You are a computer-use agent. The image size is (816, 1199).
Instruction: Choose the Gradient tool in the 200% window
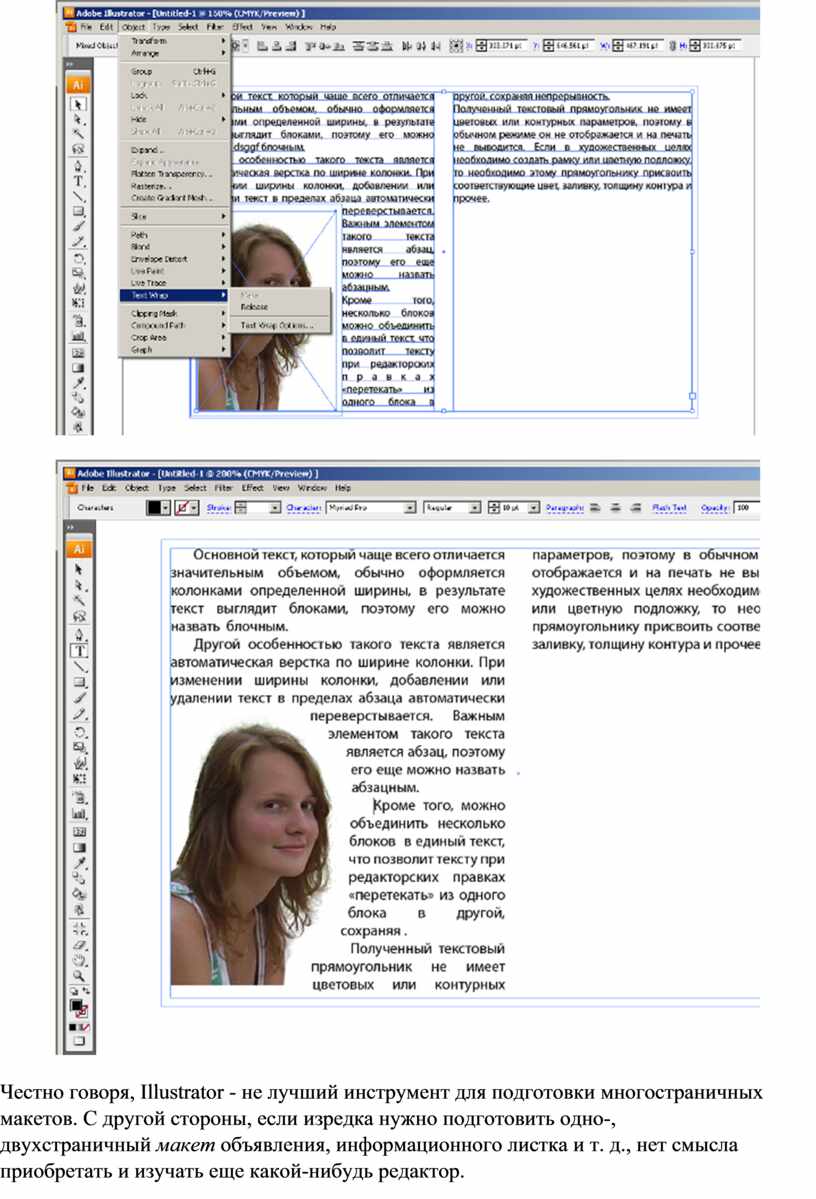tap(79, 847)
